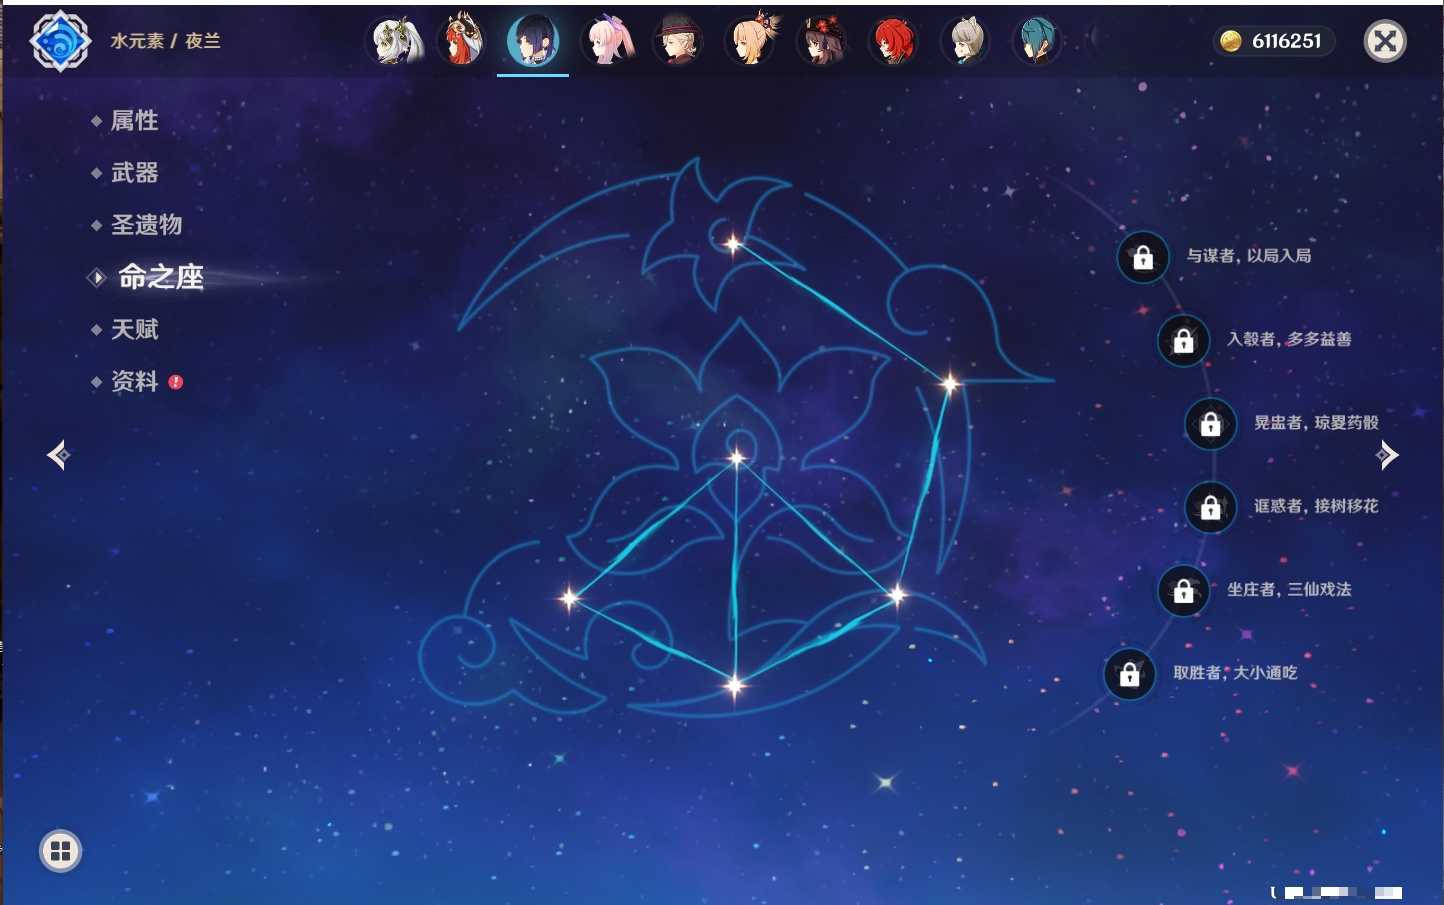Select the 命之座 constellation page
Screen dimensions: 1444x905
[x=161, y=277]
